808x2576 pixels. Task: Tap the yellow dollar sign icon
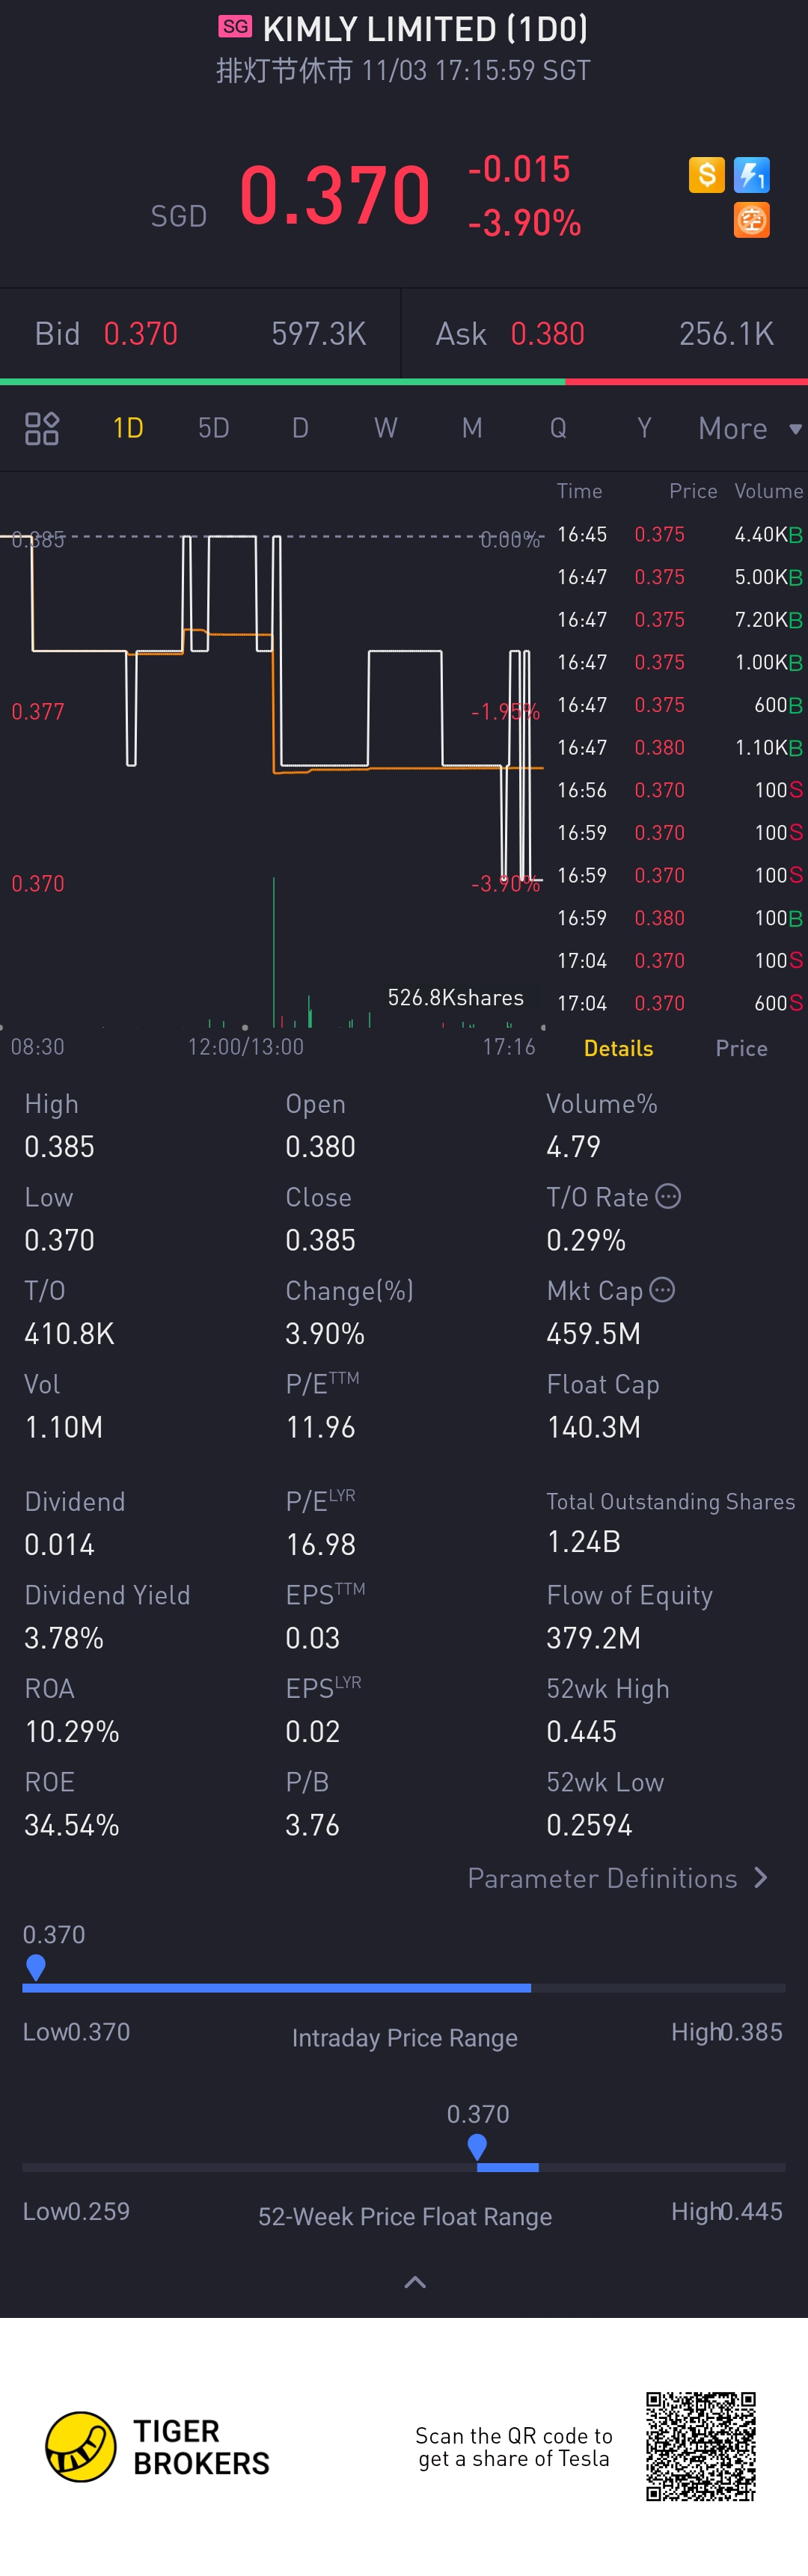(706, 175)
